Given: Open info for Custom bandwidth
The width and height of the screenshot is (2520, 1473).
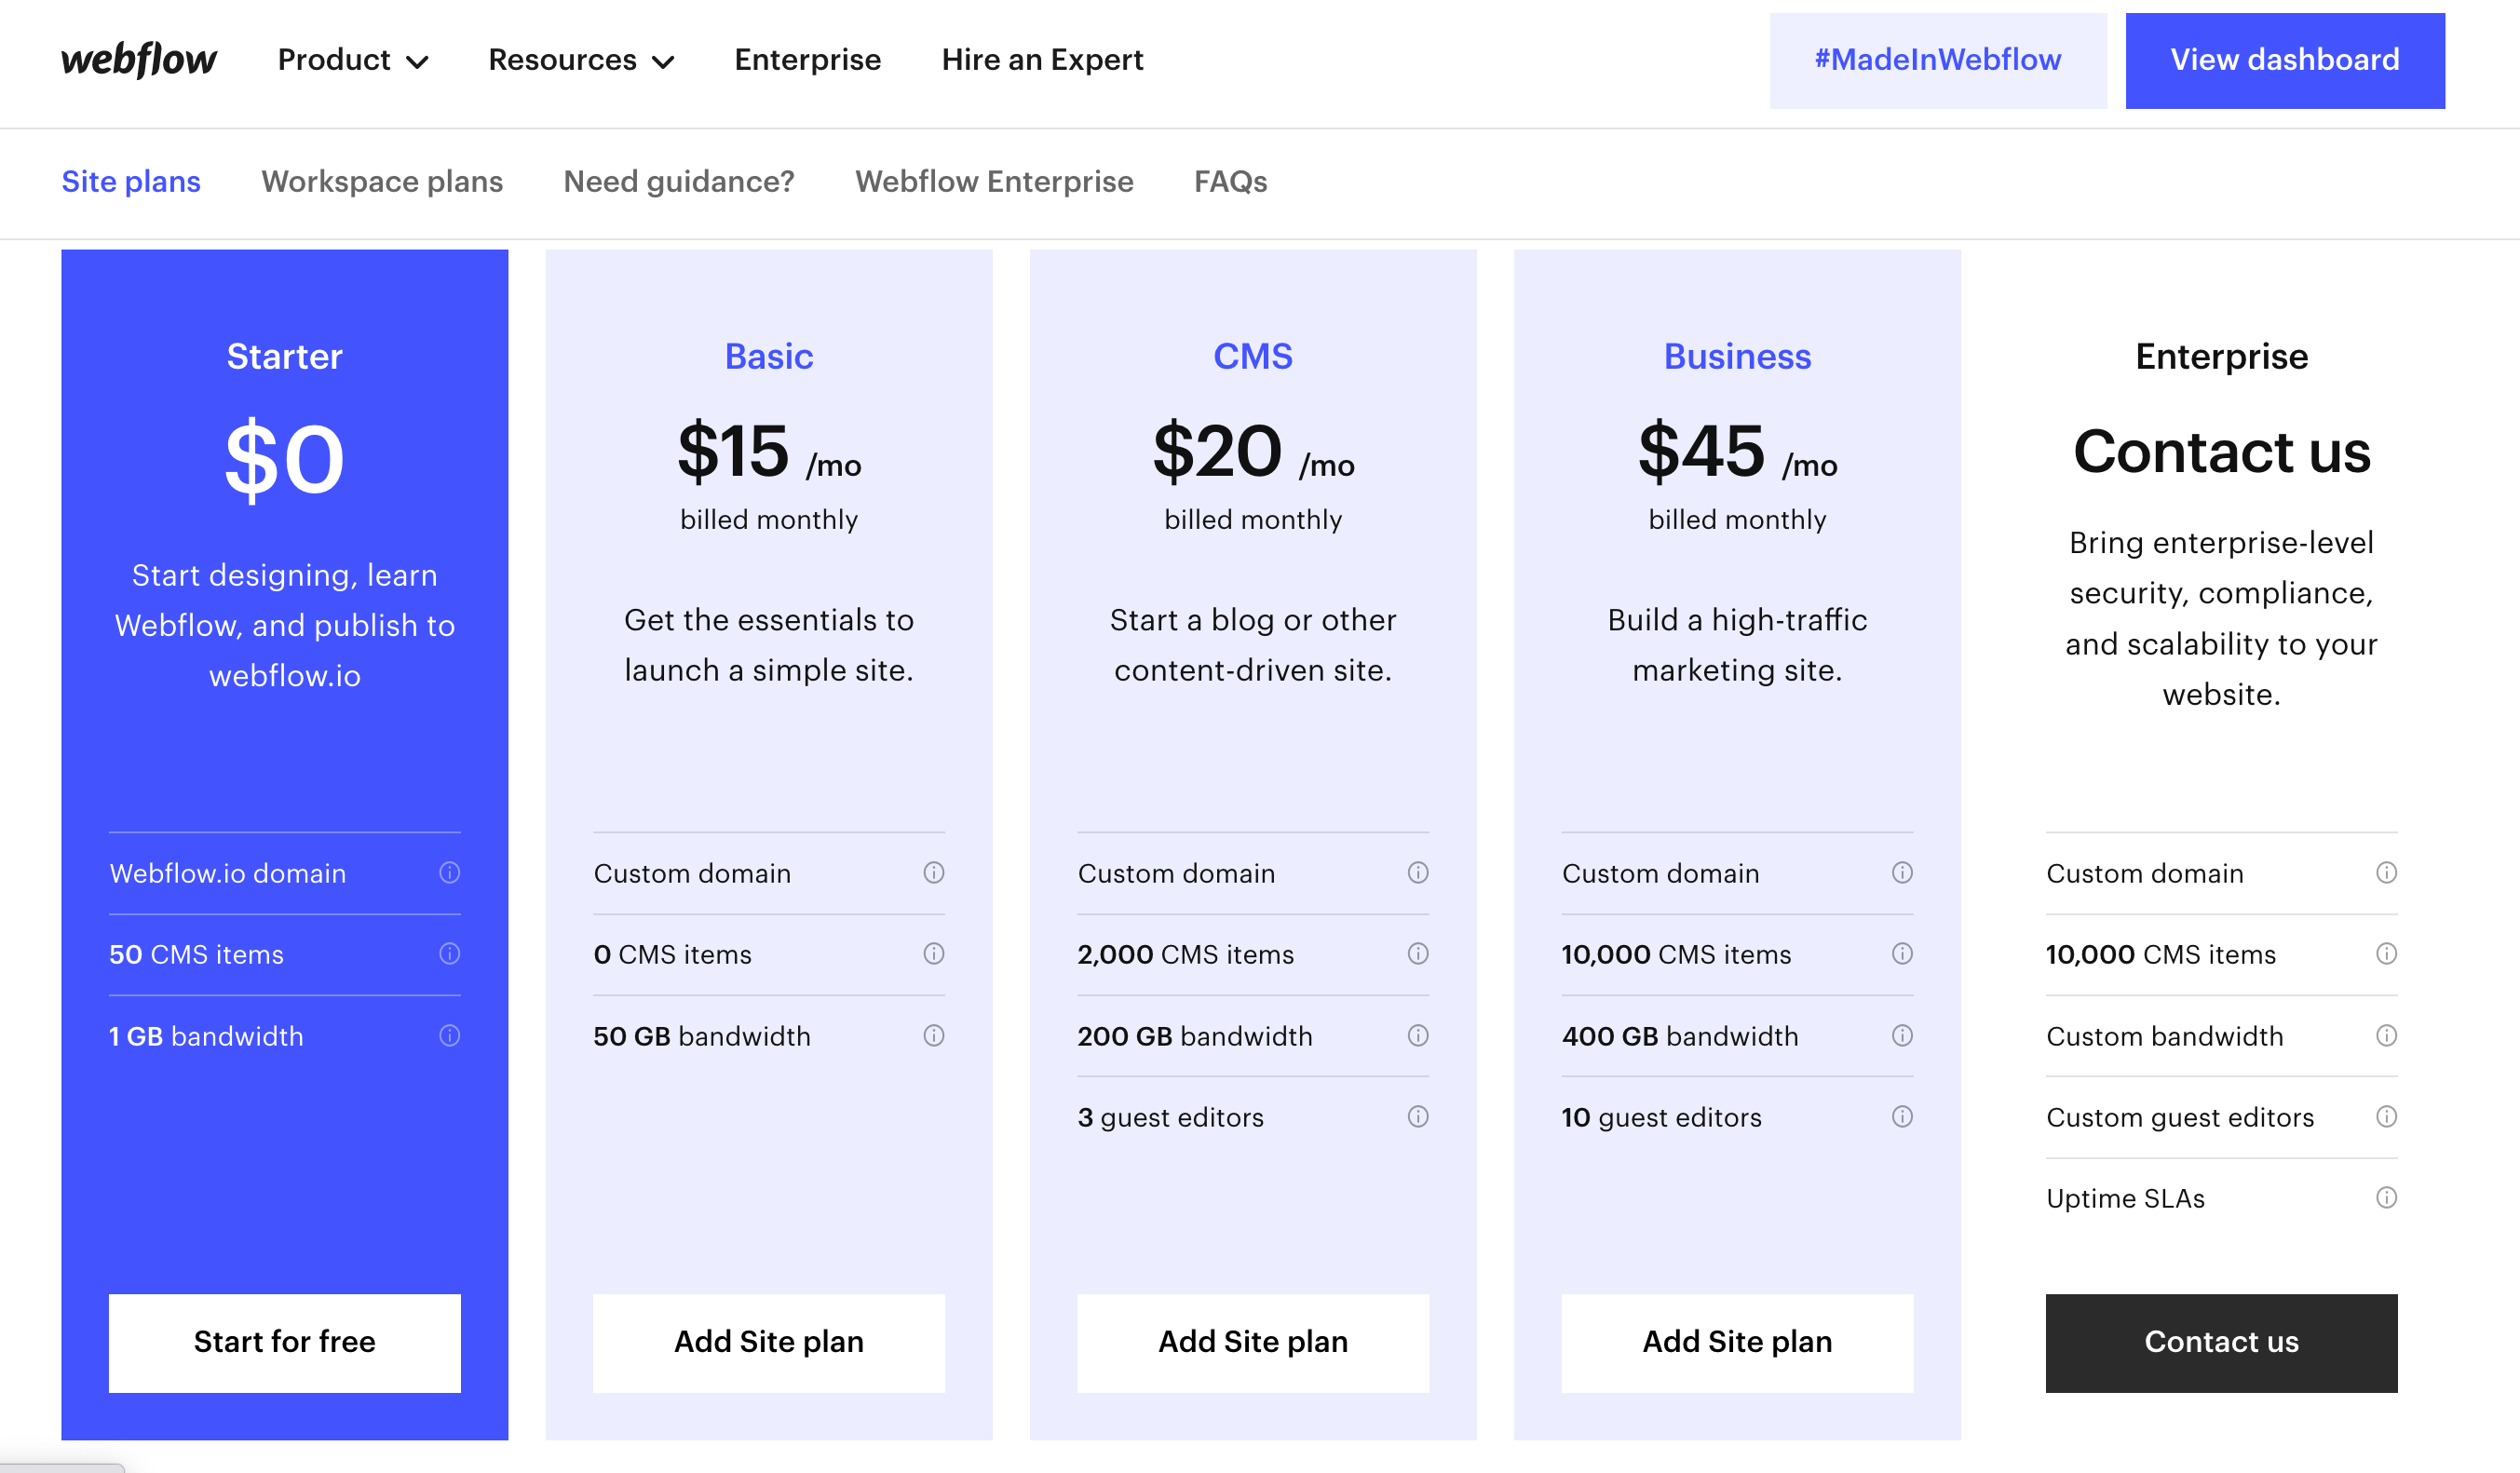Looking at the screenshot, I should [2387, 1036].
